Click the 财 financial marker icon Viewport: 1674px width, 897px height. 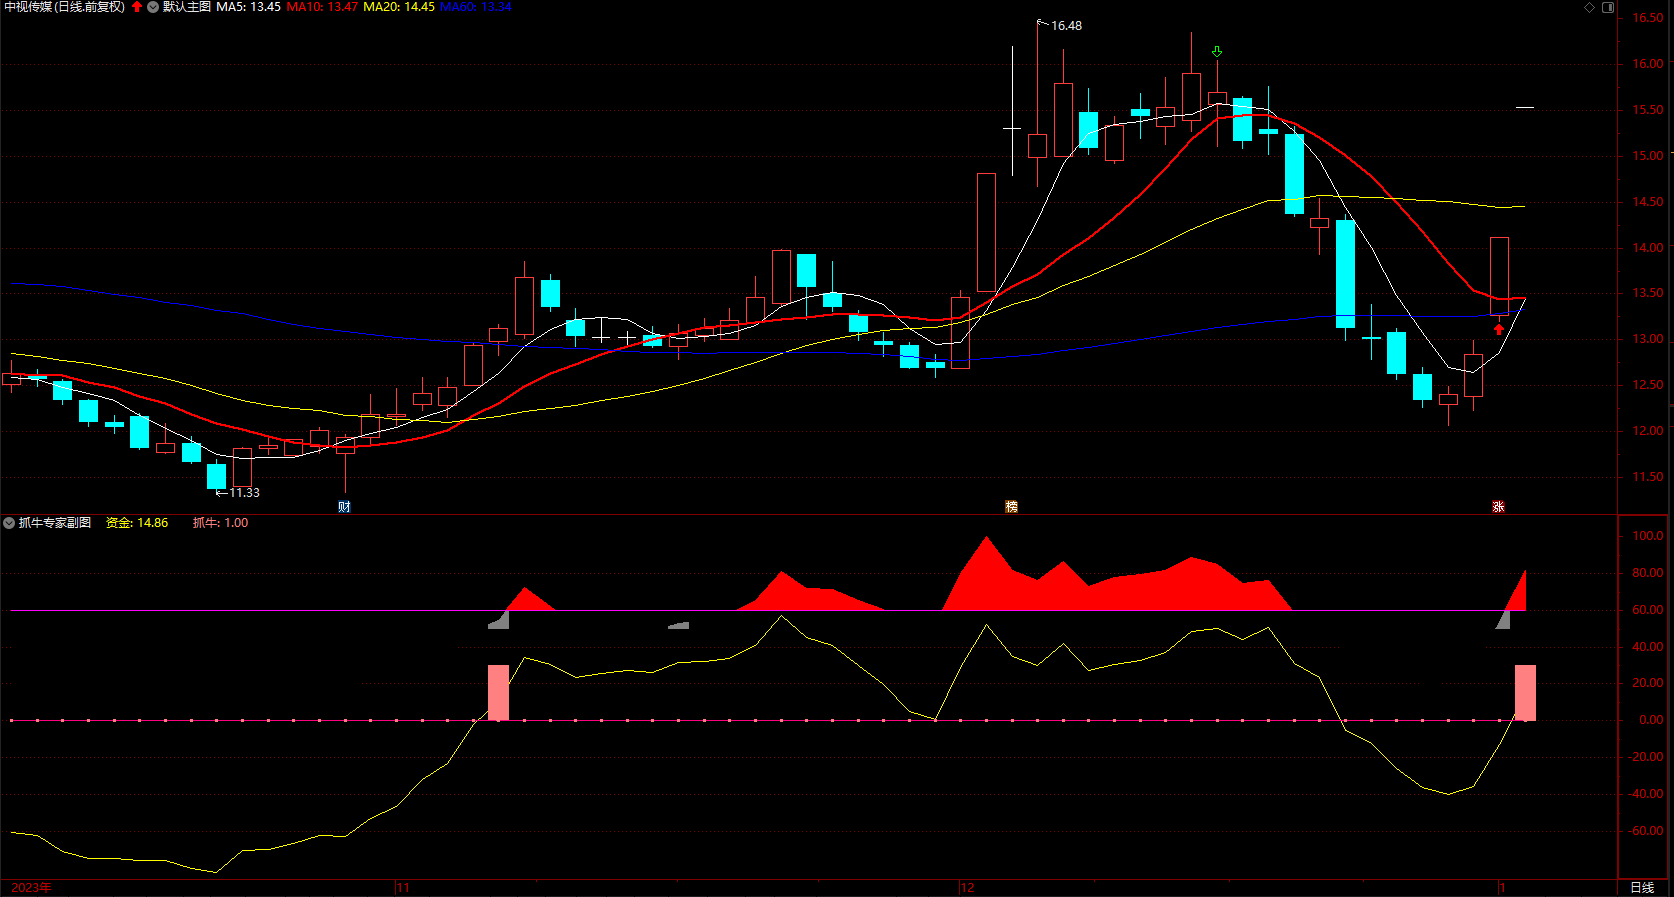[344, 507]
